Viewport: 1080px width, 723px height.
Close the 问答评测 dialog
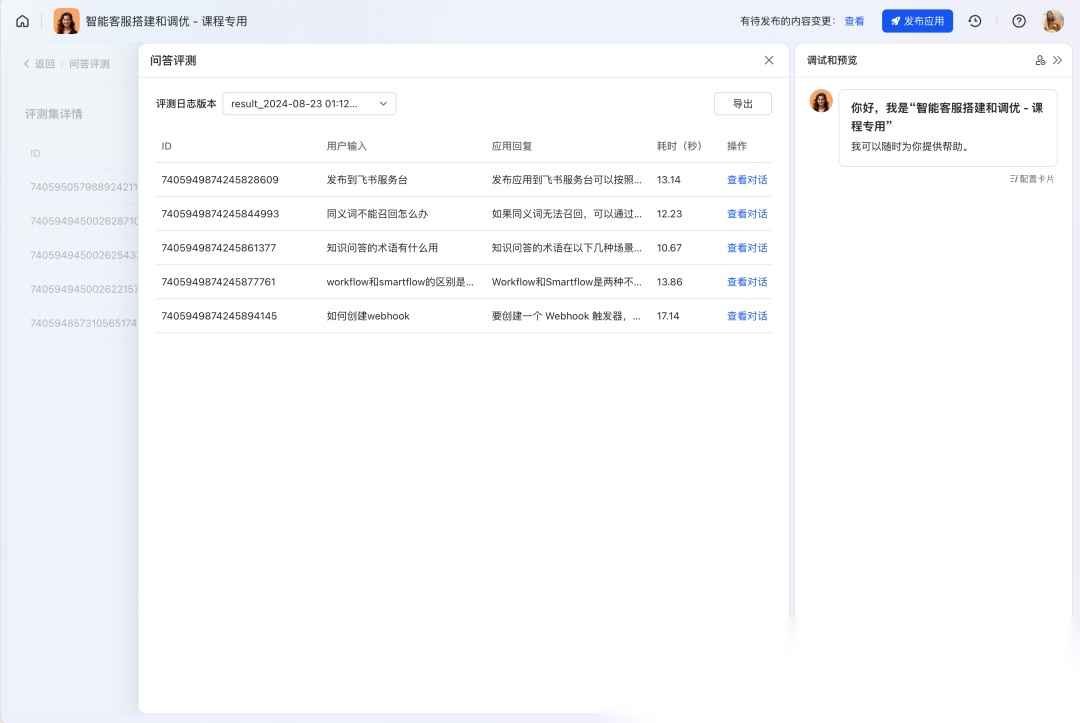point(769,61)
